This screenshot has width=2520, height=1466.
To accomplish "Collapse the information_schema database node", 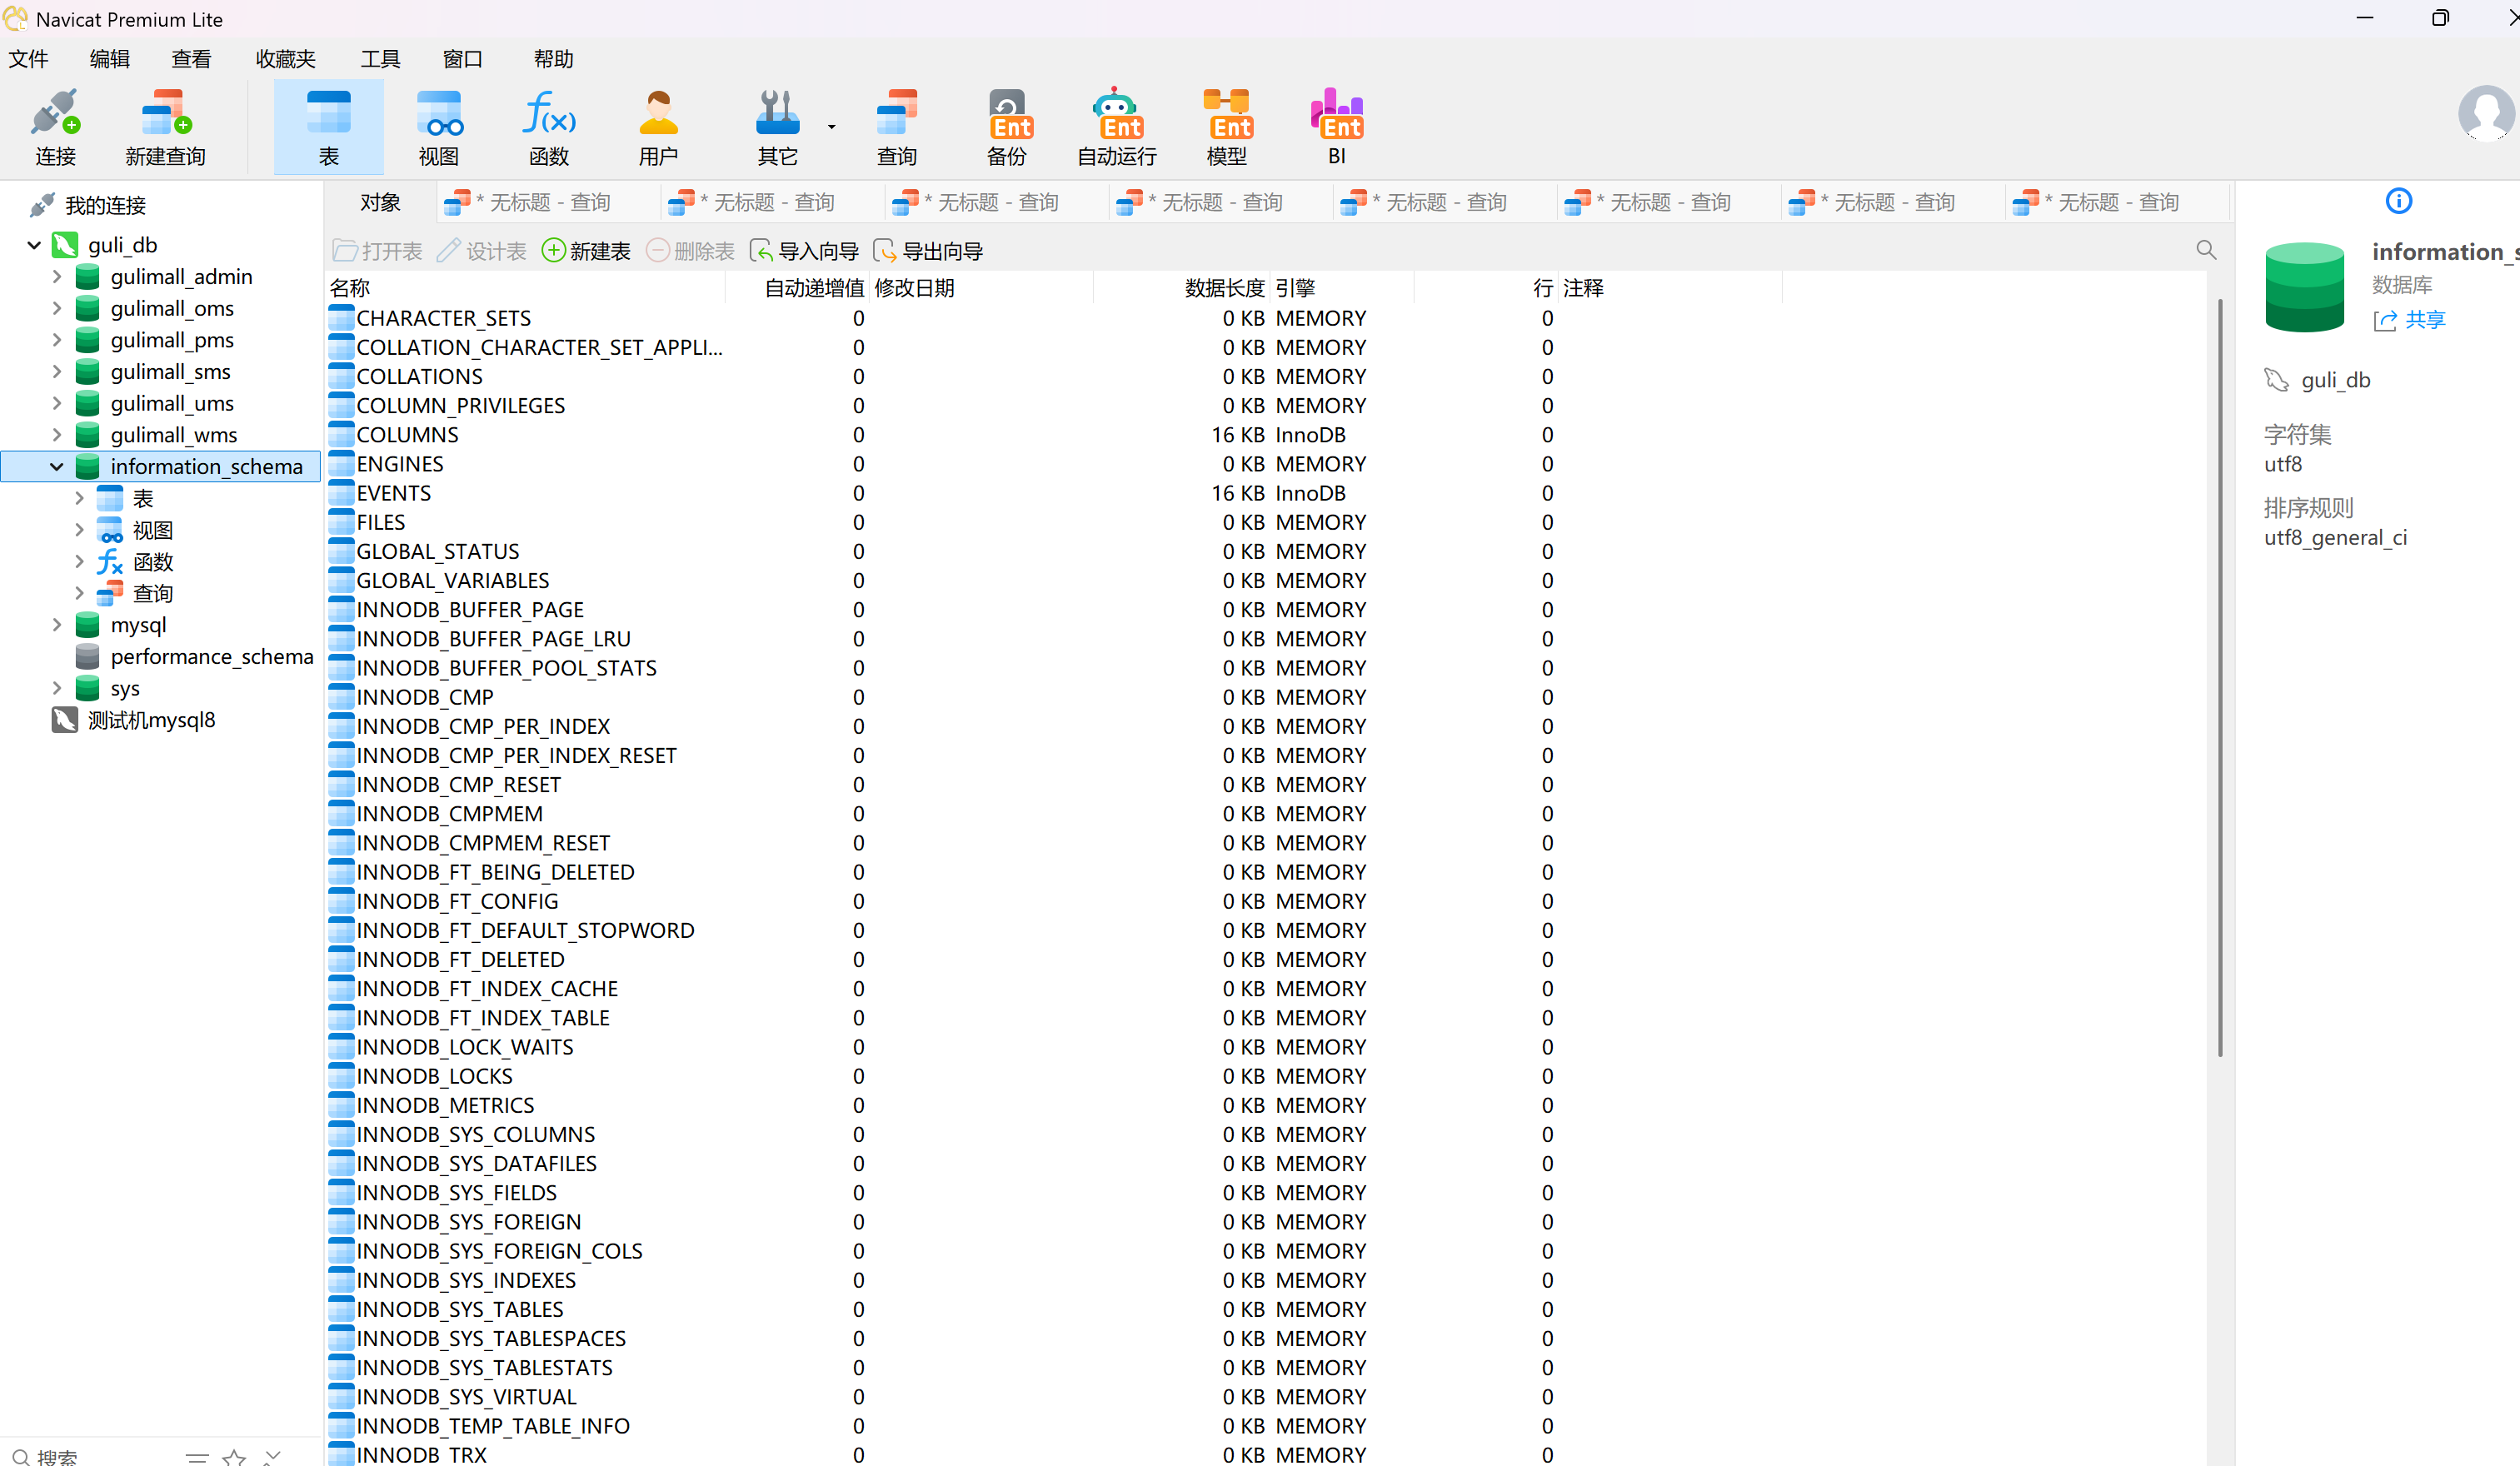I will coord(57,466).
